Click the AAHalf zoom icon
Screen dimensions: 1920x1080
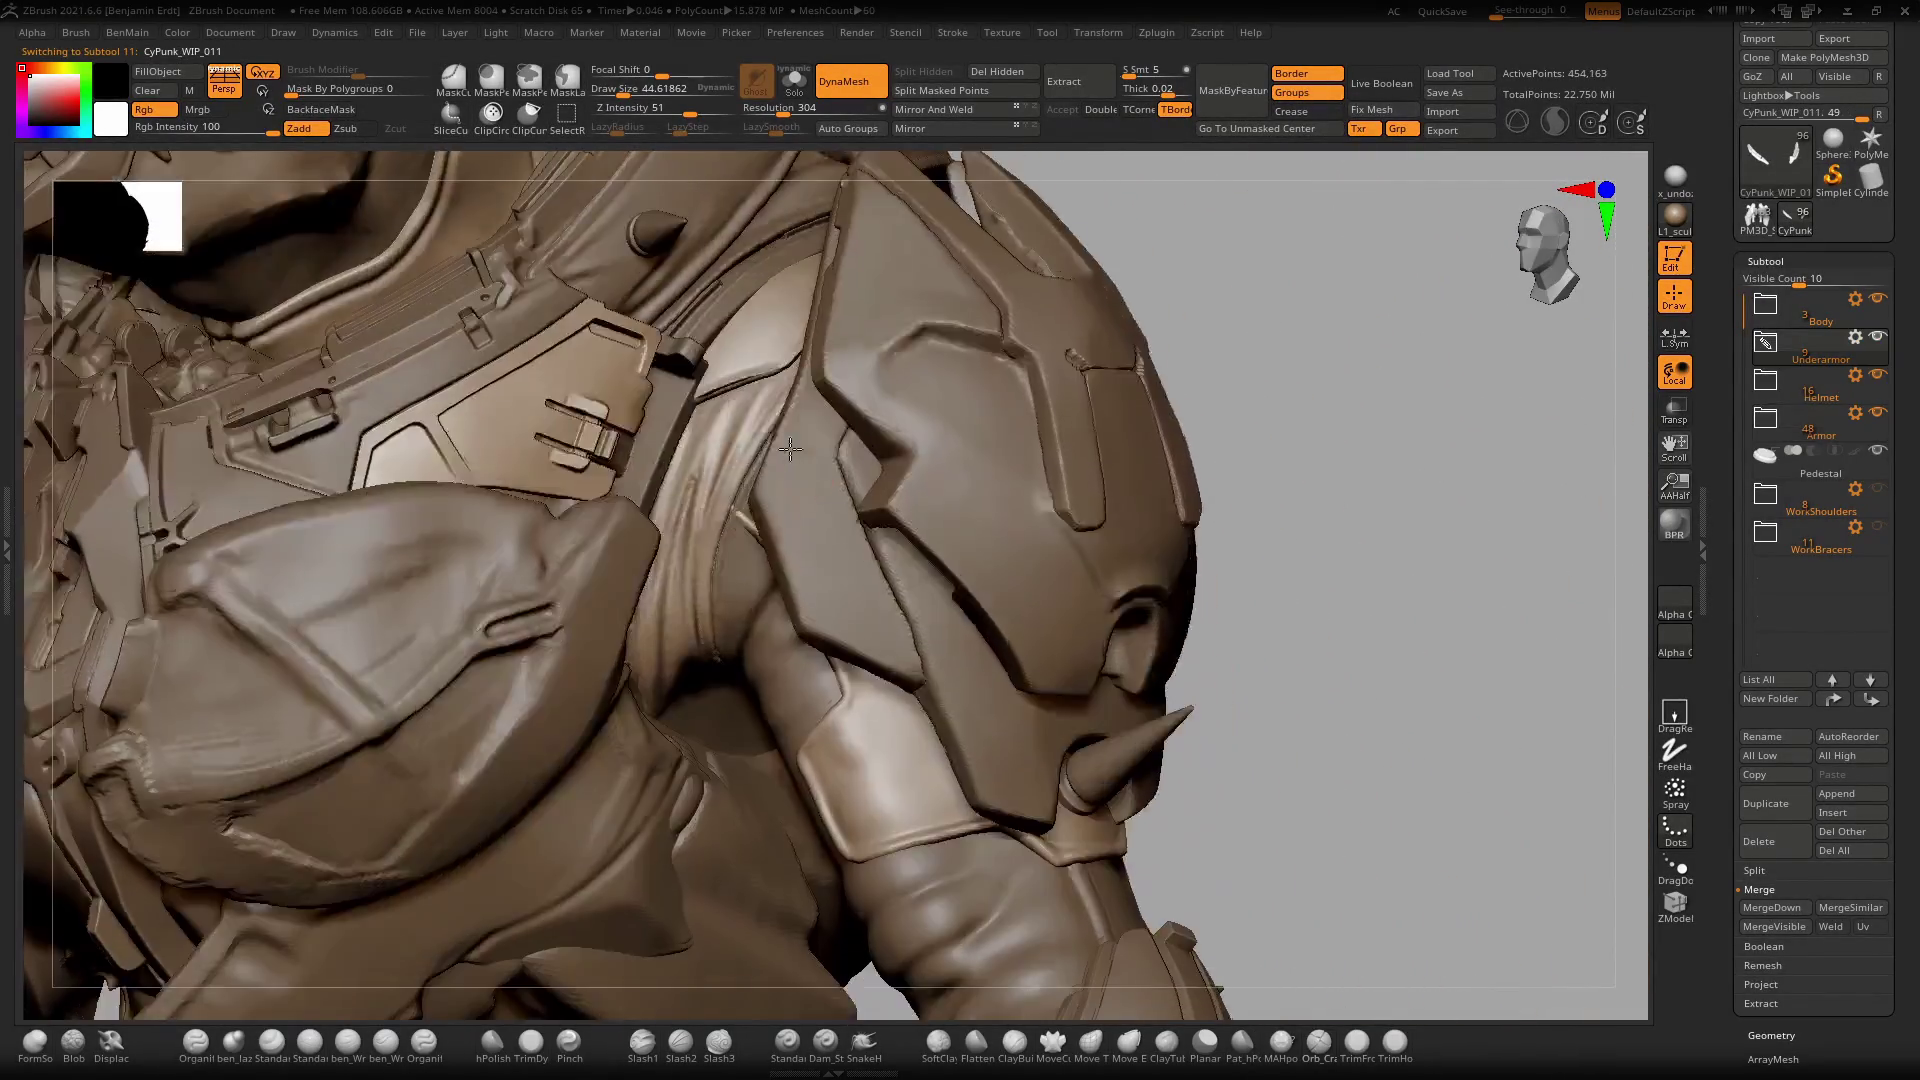[1675, 486]
